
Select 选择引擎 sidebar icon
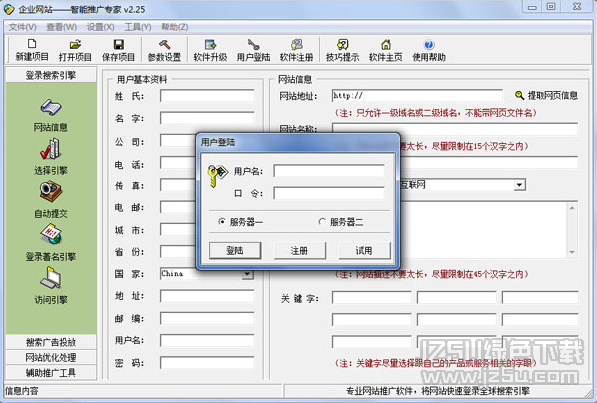coord(51,149)
